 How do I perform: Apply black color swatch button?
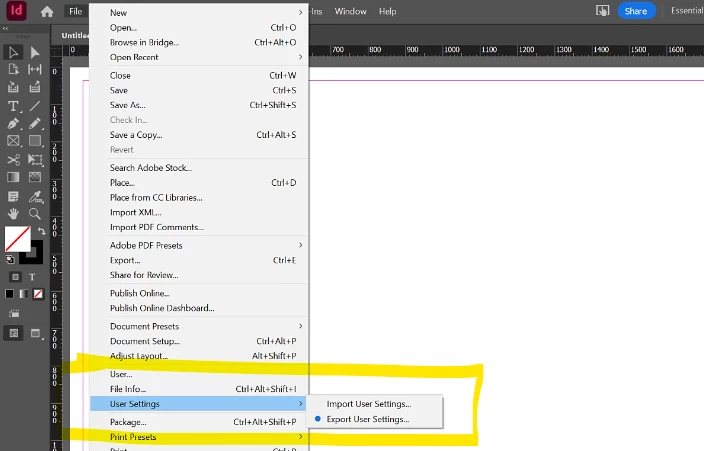pos(9,294)
